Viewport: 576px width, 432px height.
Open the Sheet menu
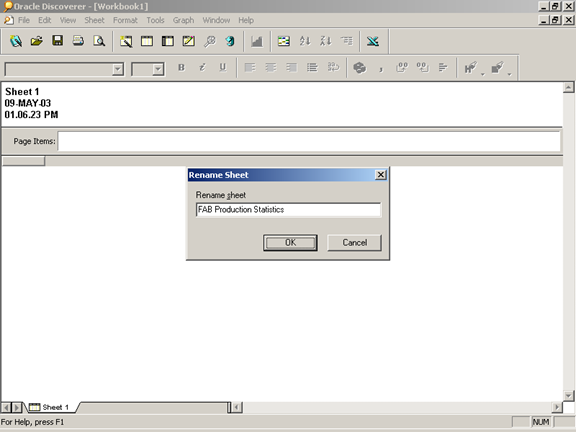tap(94, 20)
